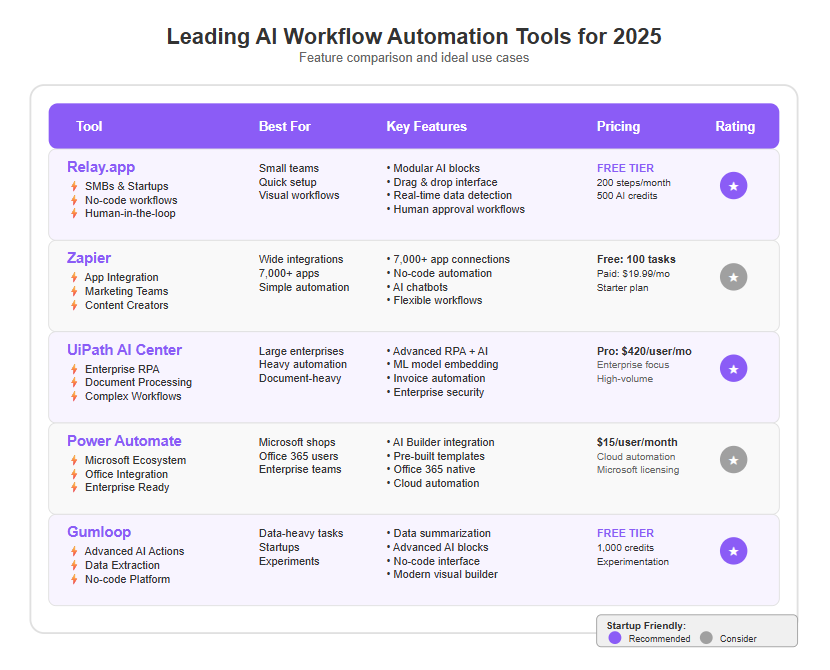Screen dimensions: 830x670
Task: Click lightning bolt beside Enterprise RPA
Action: point(74,369)
